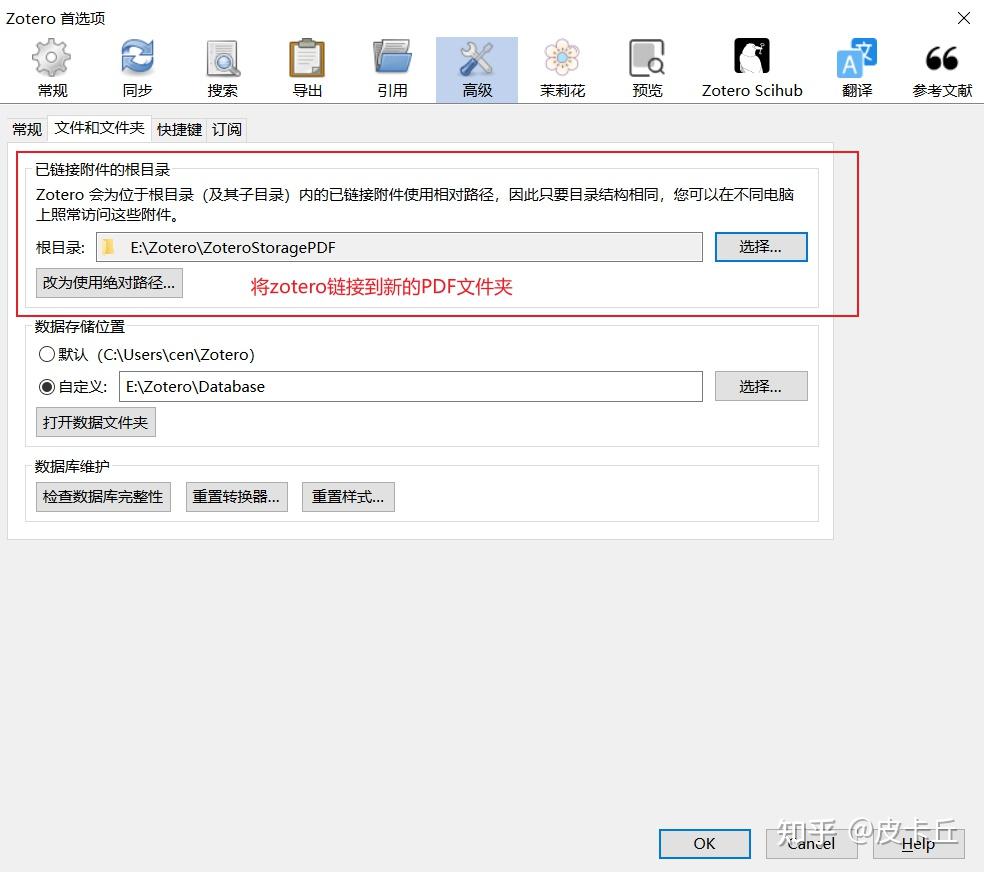Open the 导出 export preferences pane

point(308,69)
